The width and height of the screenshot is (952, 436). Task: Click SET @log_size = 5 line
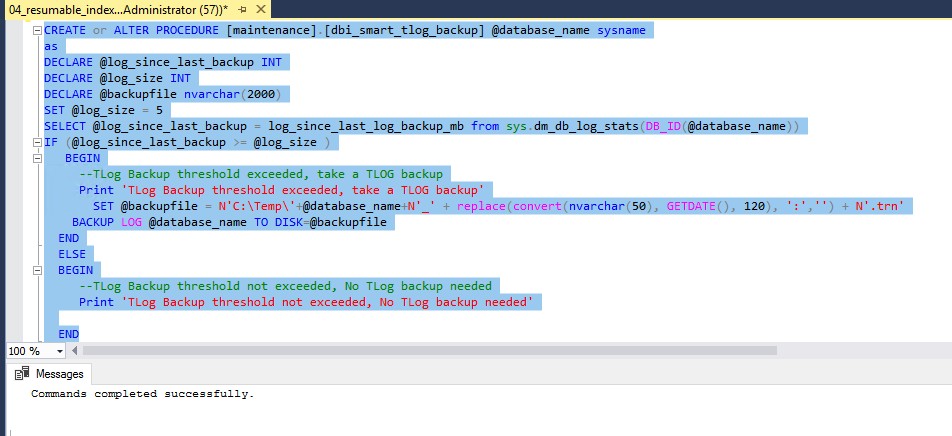pos(103,111)
